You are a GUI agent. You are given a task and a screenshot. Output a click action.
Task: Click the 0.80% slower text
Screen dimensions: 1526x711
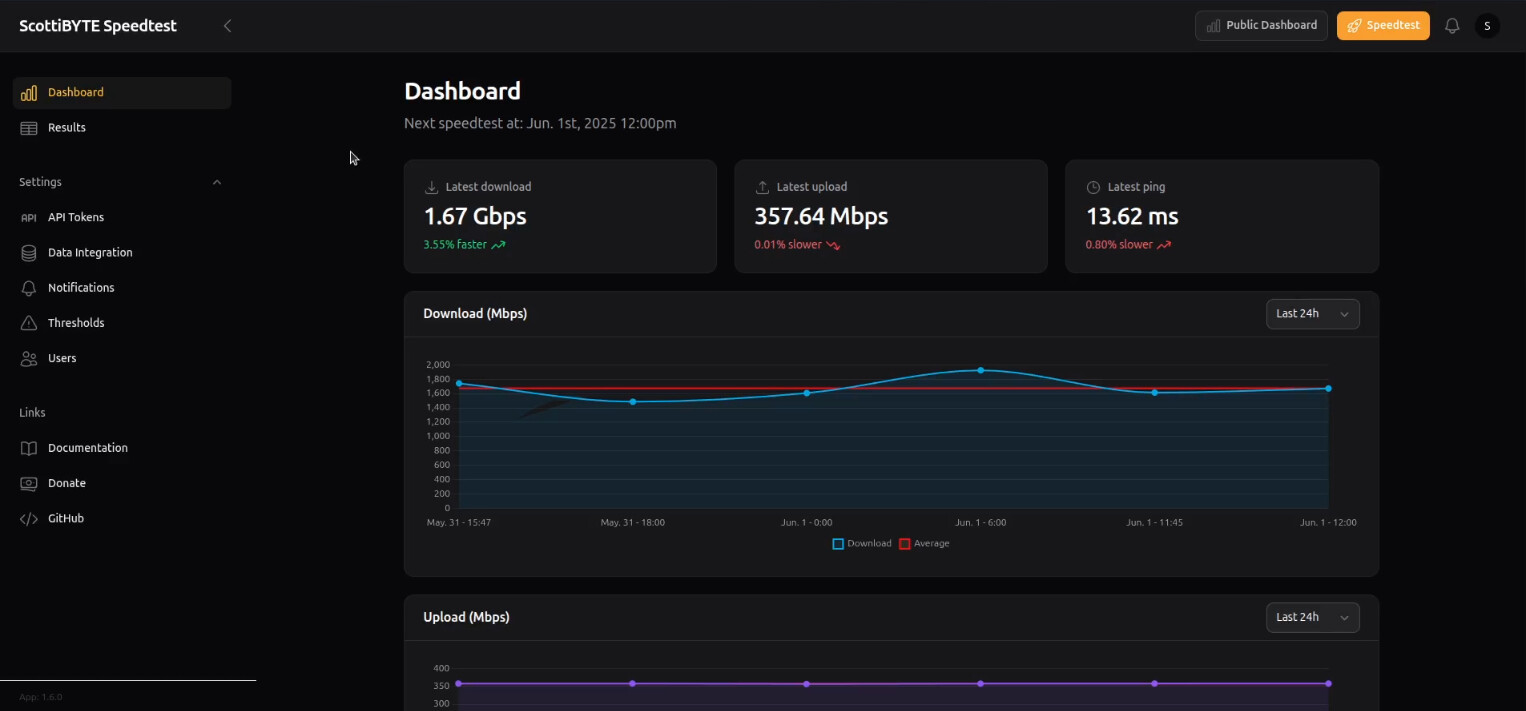pos(1119,245)
